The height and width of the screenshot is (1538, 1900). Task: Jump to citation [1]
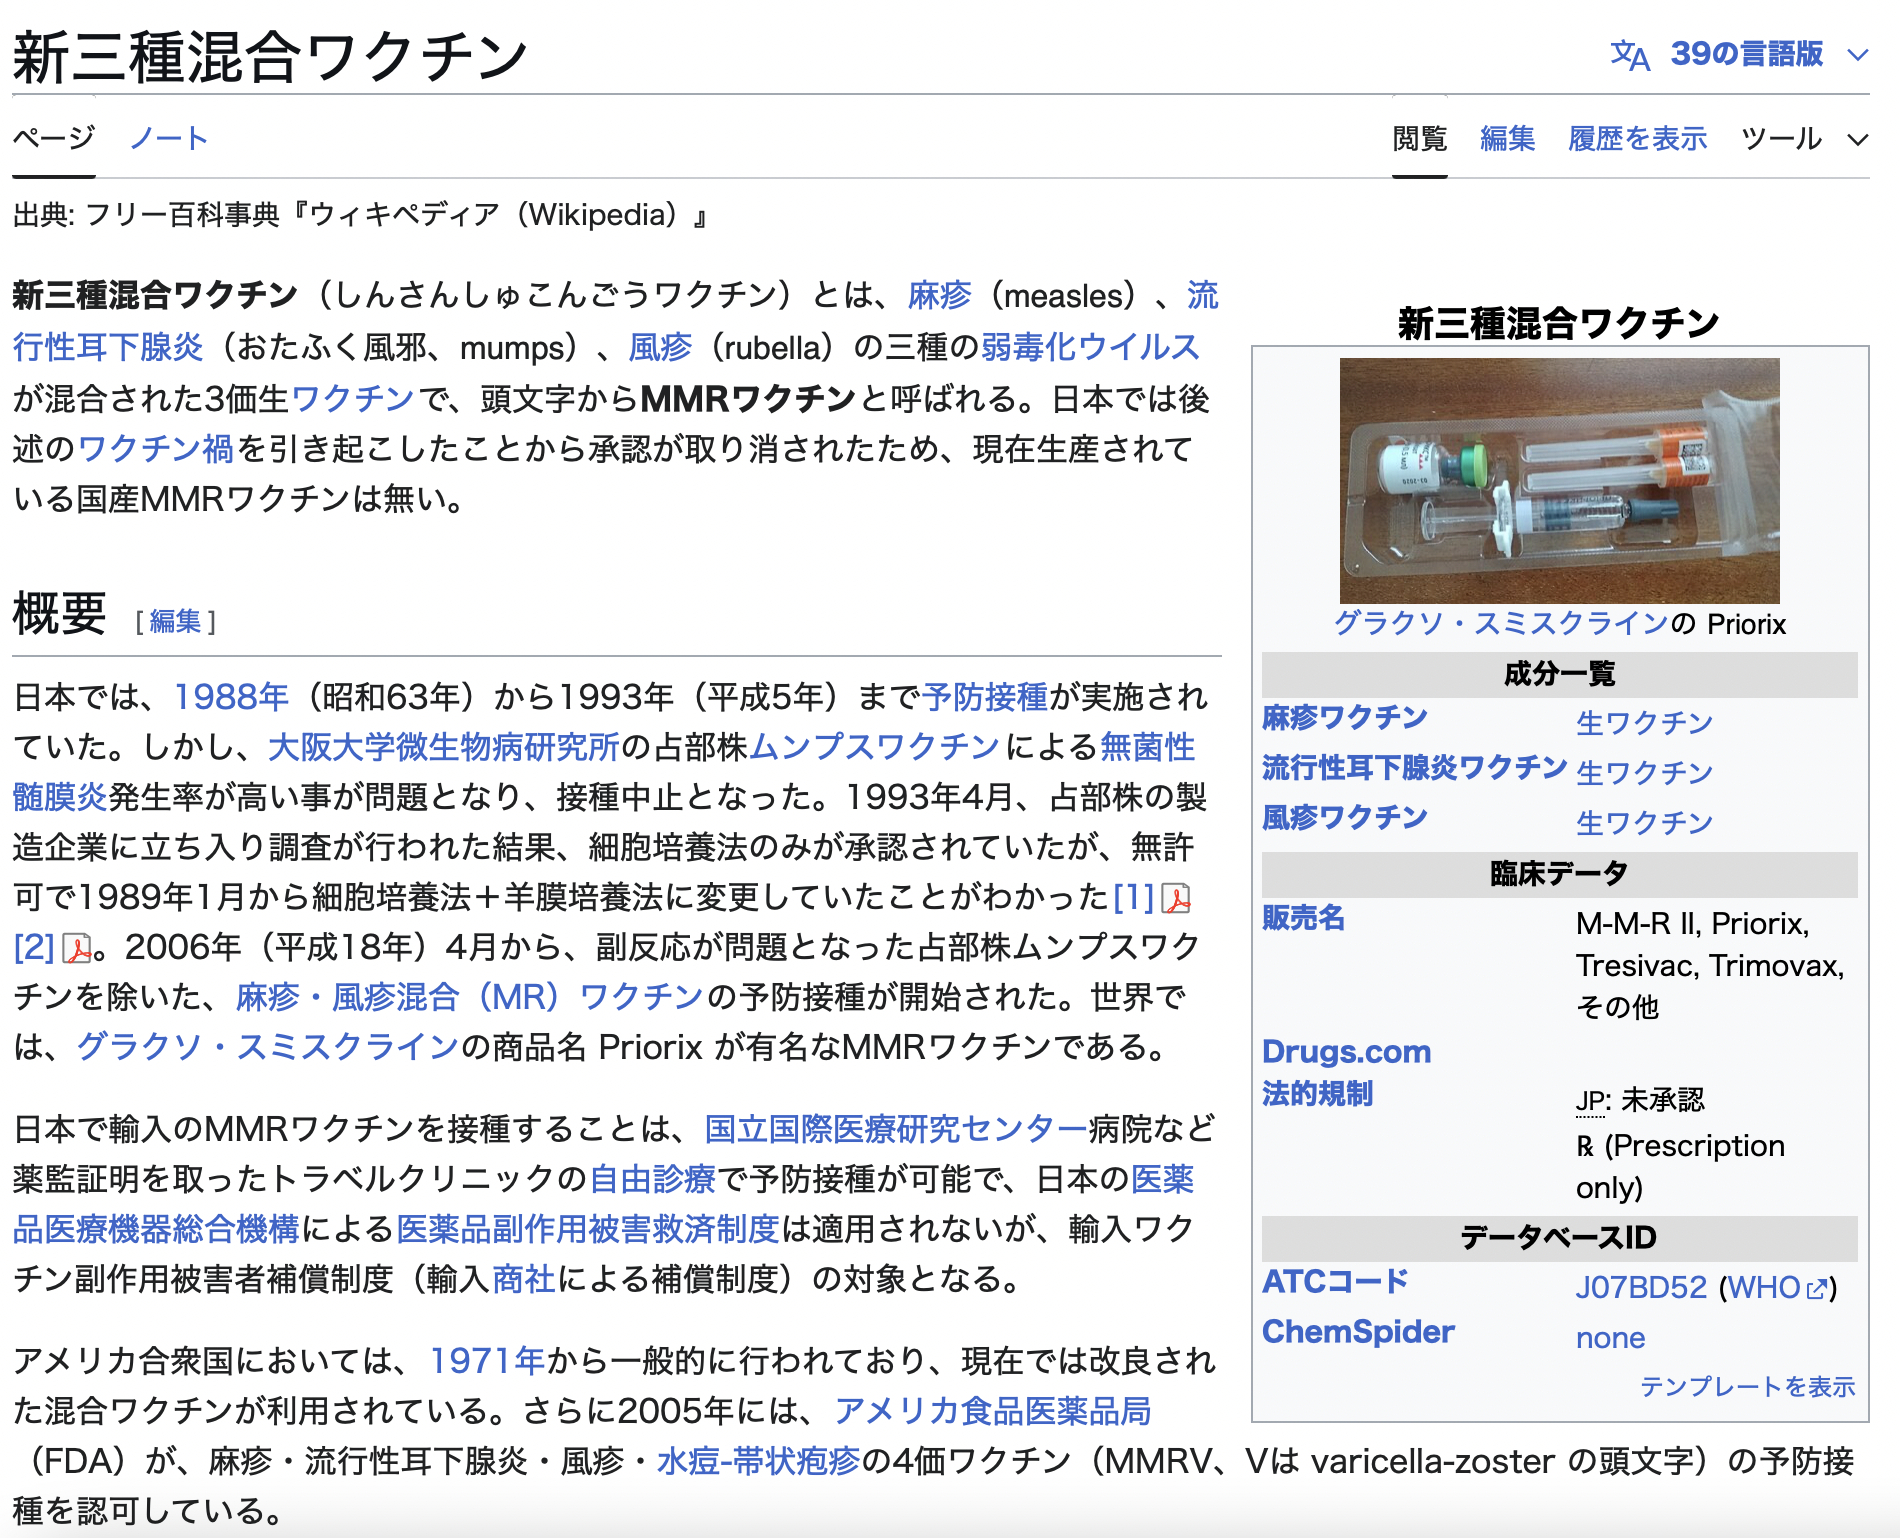(1134, 897)
